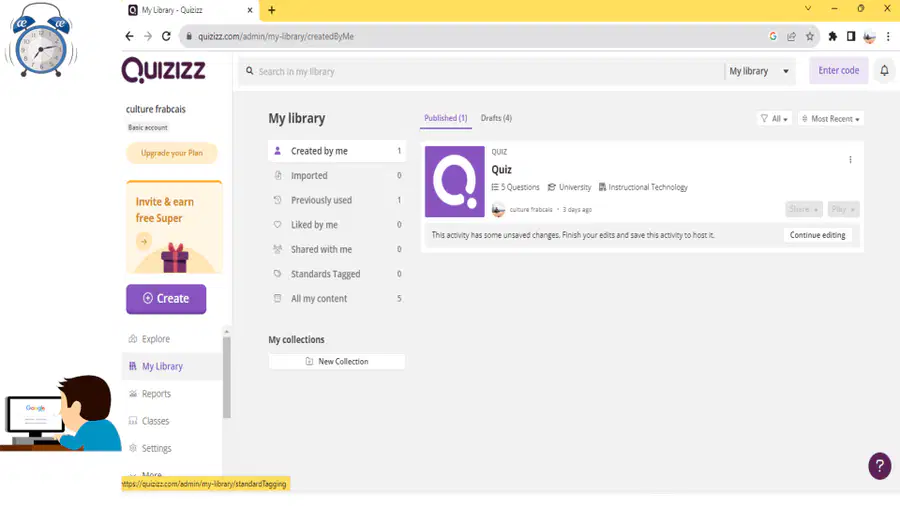Open the help question mark button
Image resolution: width=900 pixels, height=506 pixels.
click(x=879, y=466)
